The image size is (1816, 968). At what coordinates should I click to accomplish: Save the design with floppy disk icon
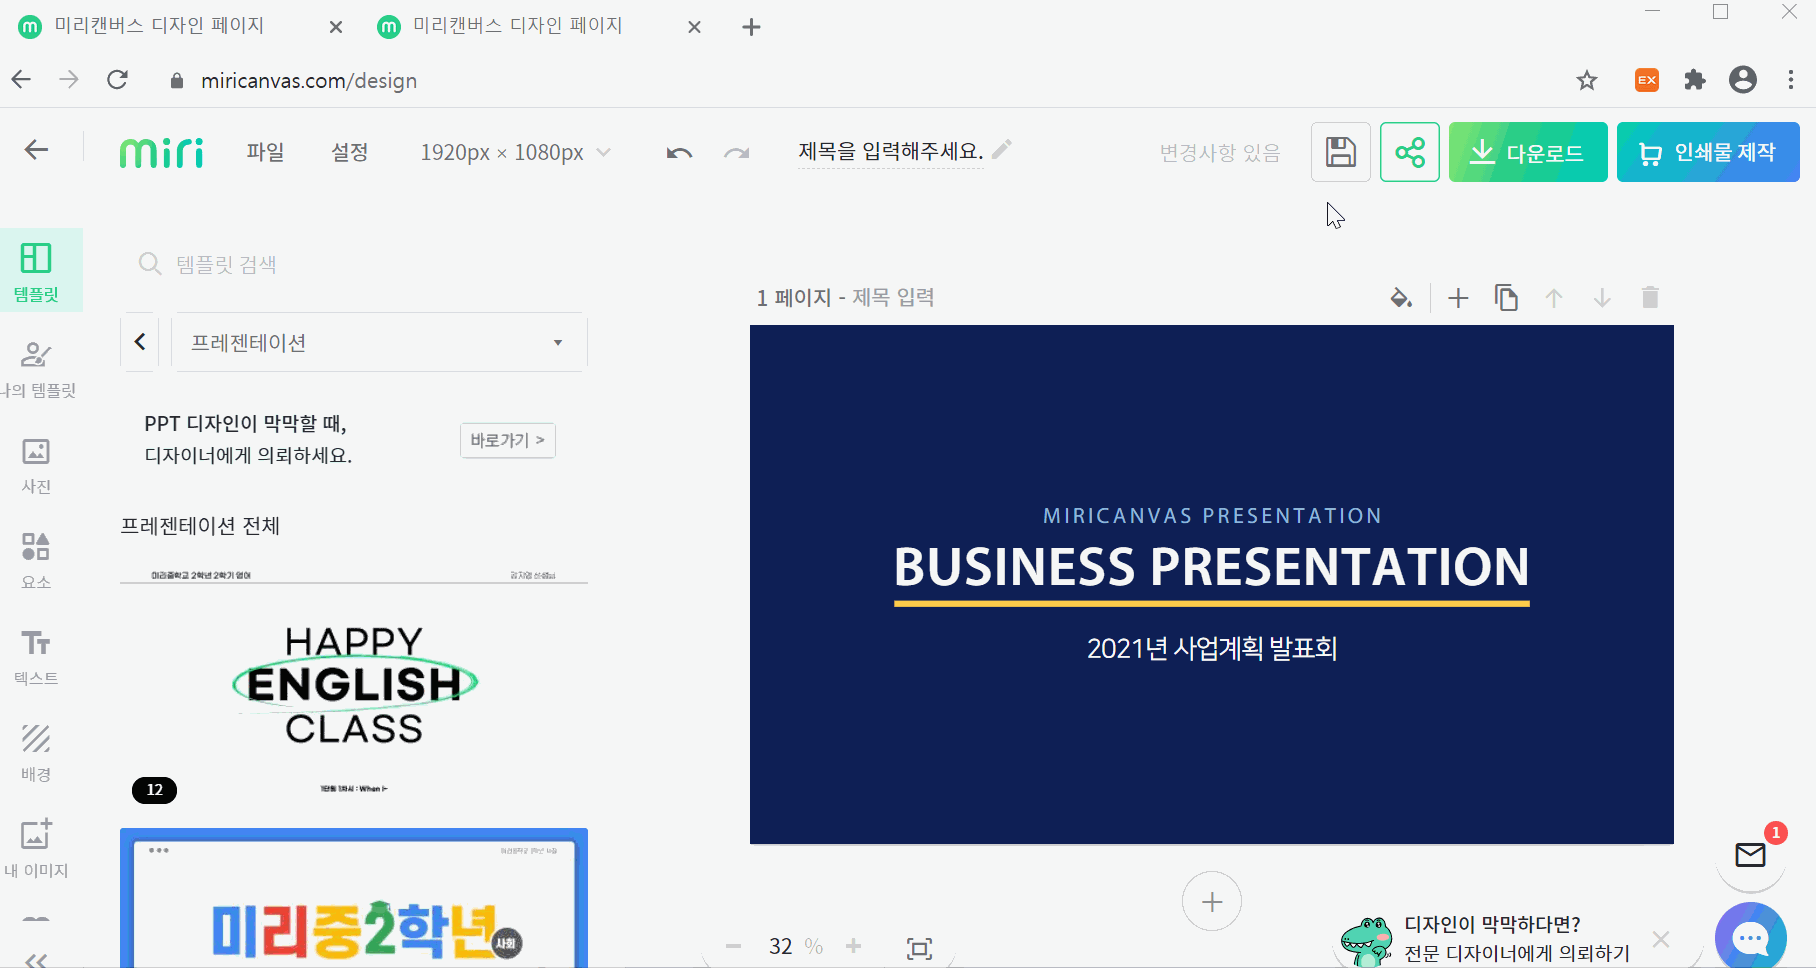tap(1341, 152)
